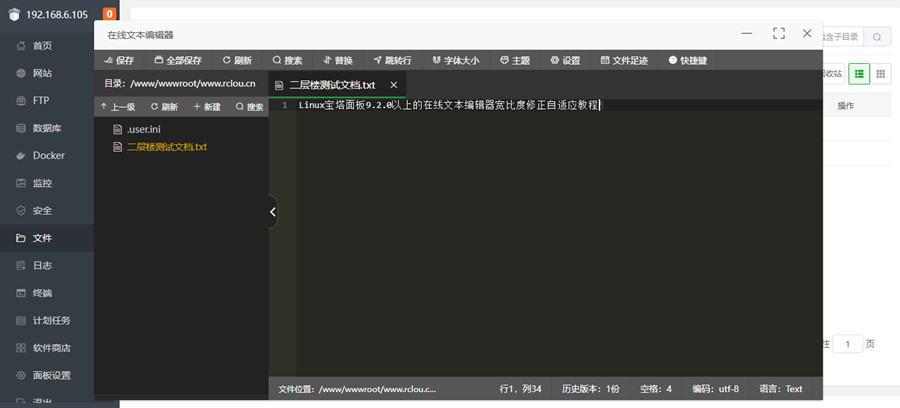The image size is (900, 408).
Task: Switch file manager to grid view
Action: pyautogui.click(x=880, y=73)
